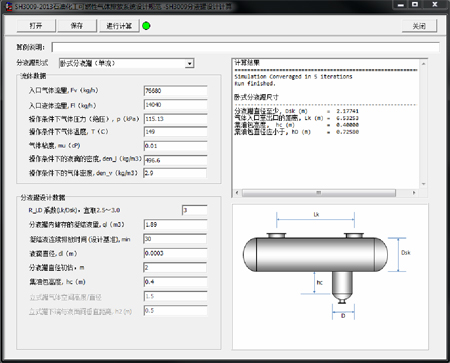Image resolution: width=450 pixels, height=363 pixels.
Task: Click the hc result value 0.40000
Action: tap(347, 125)
